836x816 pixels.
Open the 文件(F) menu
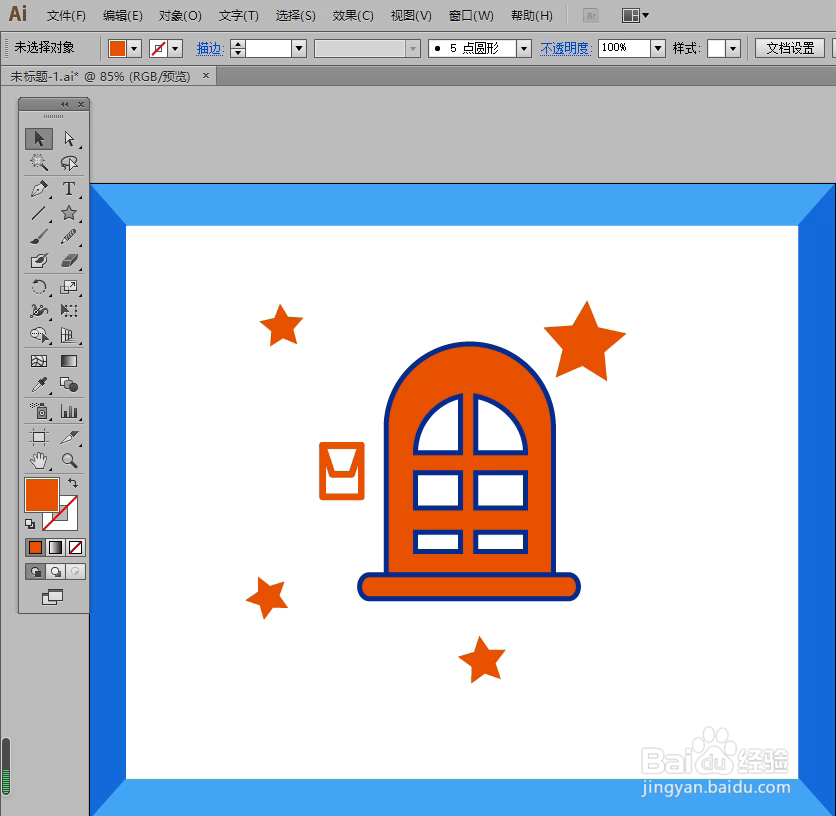[x=66, y=15]
